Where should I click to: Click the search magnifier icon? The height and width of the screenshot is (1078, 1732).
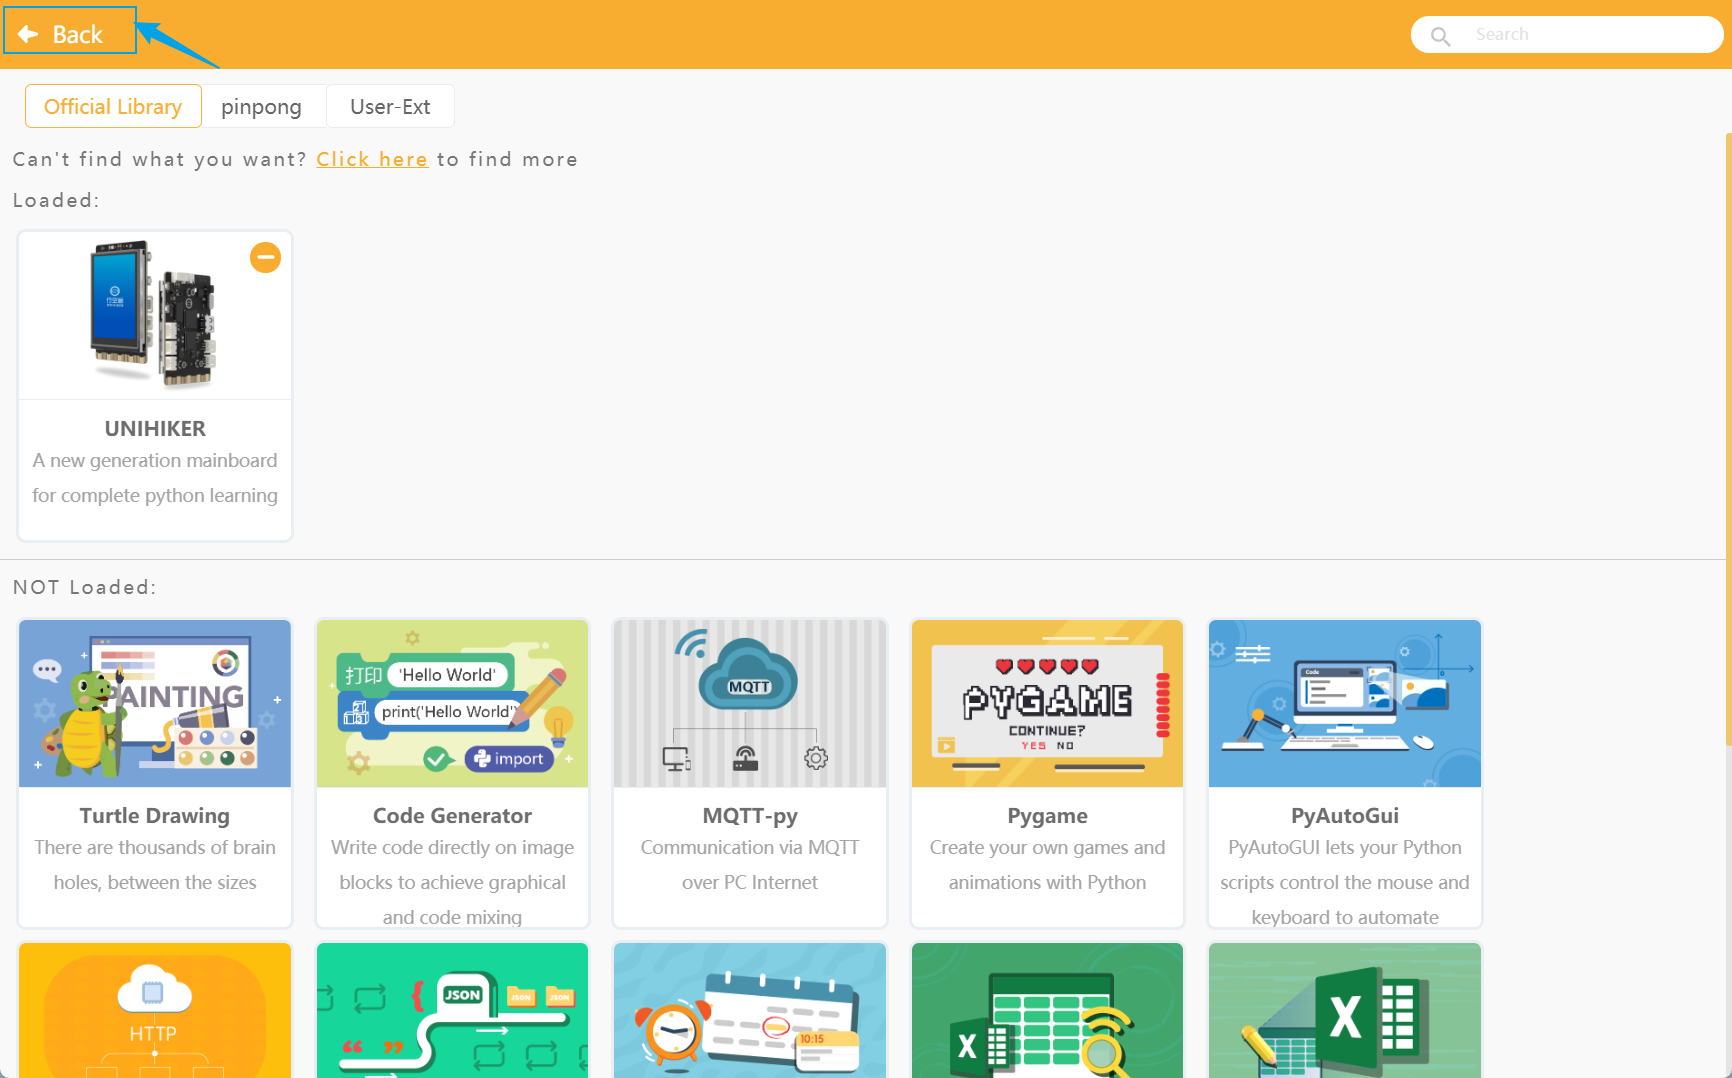(x=1440, y=34)
